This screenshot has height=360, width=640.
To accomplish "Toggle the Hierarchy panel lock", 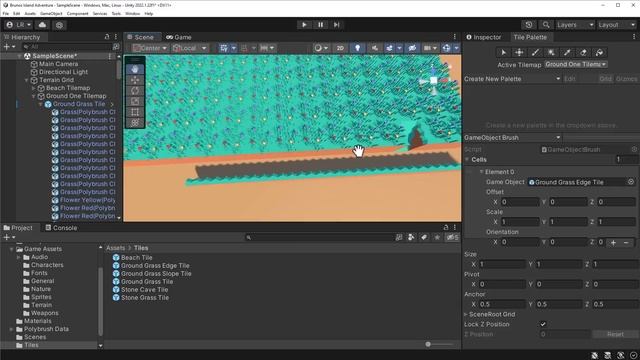I will tap(107, 37).
